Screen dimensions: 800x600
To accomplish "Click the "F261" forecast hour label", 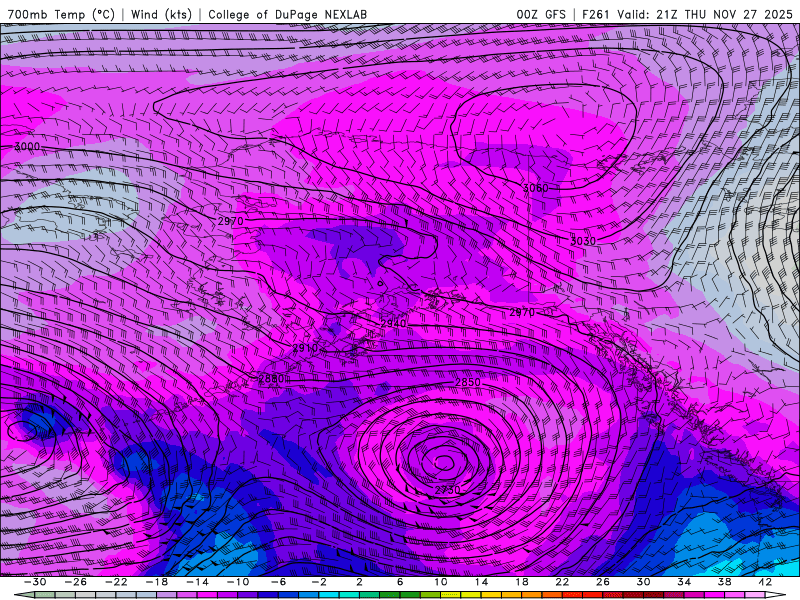I will click(x=596, y=14).
